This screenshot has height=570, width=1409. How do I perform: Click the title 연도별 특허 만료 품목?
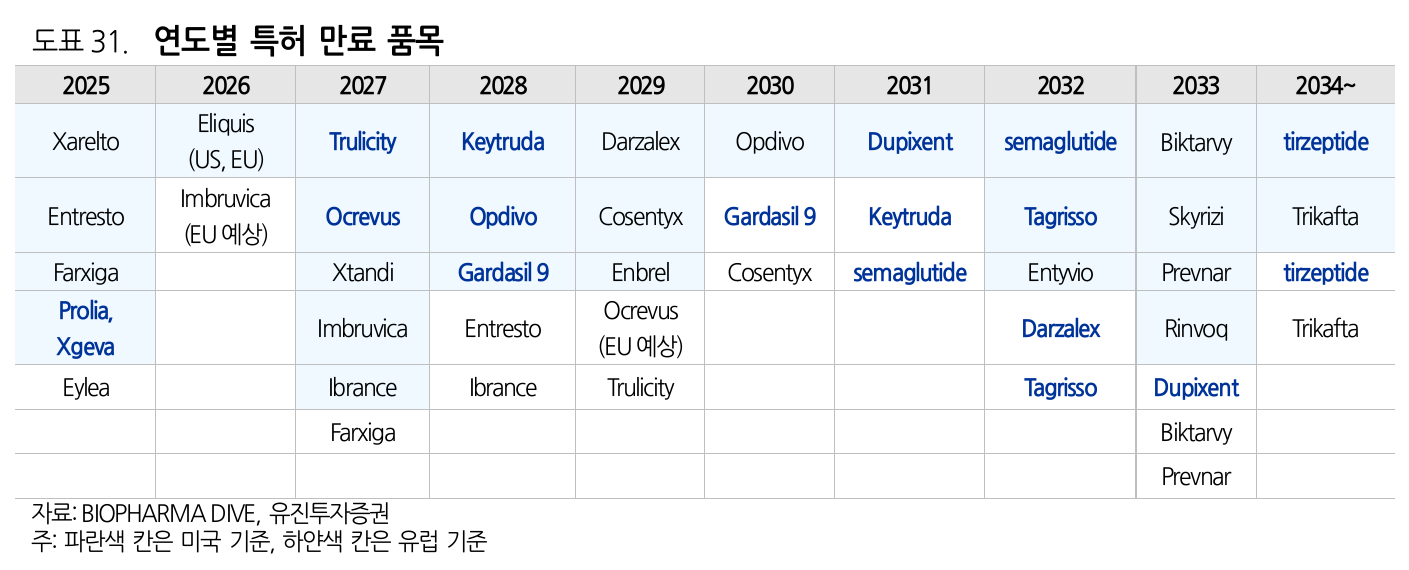pos(299,40)
